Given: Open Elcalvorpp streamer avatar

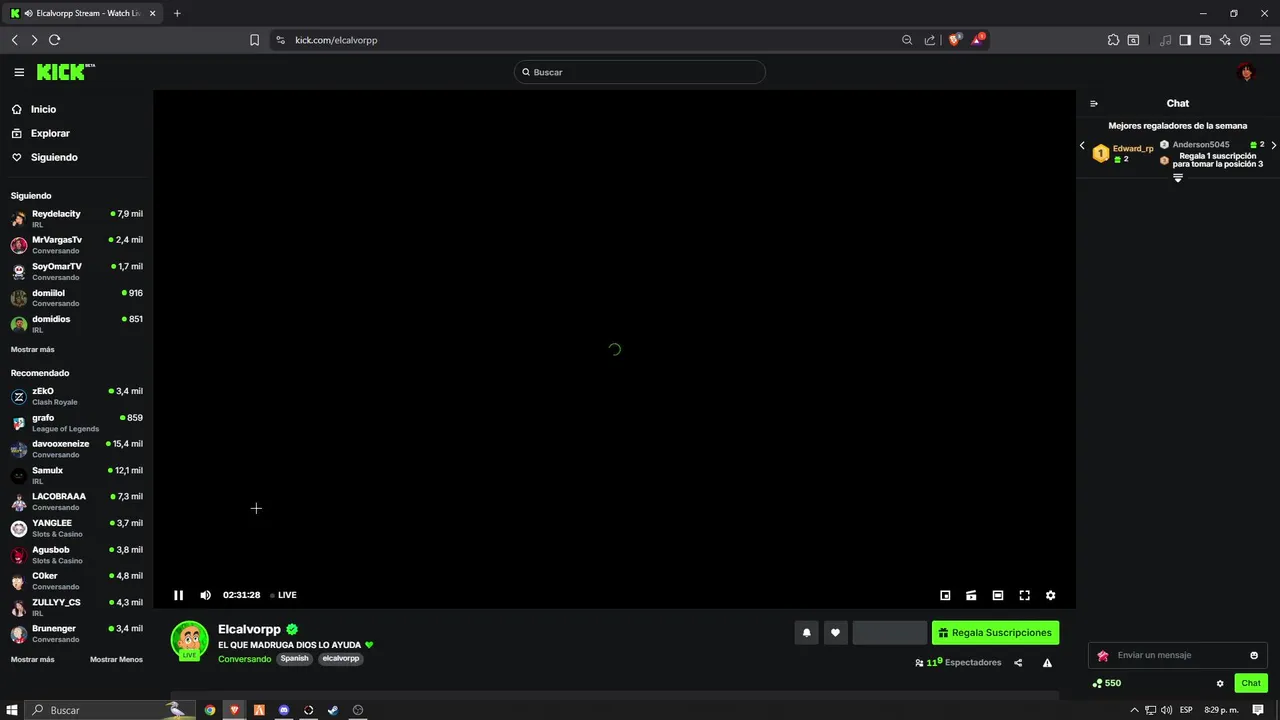Looking at the screenshot, I should point(189,641).
